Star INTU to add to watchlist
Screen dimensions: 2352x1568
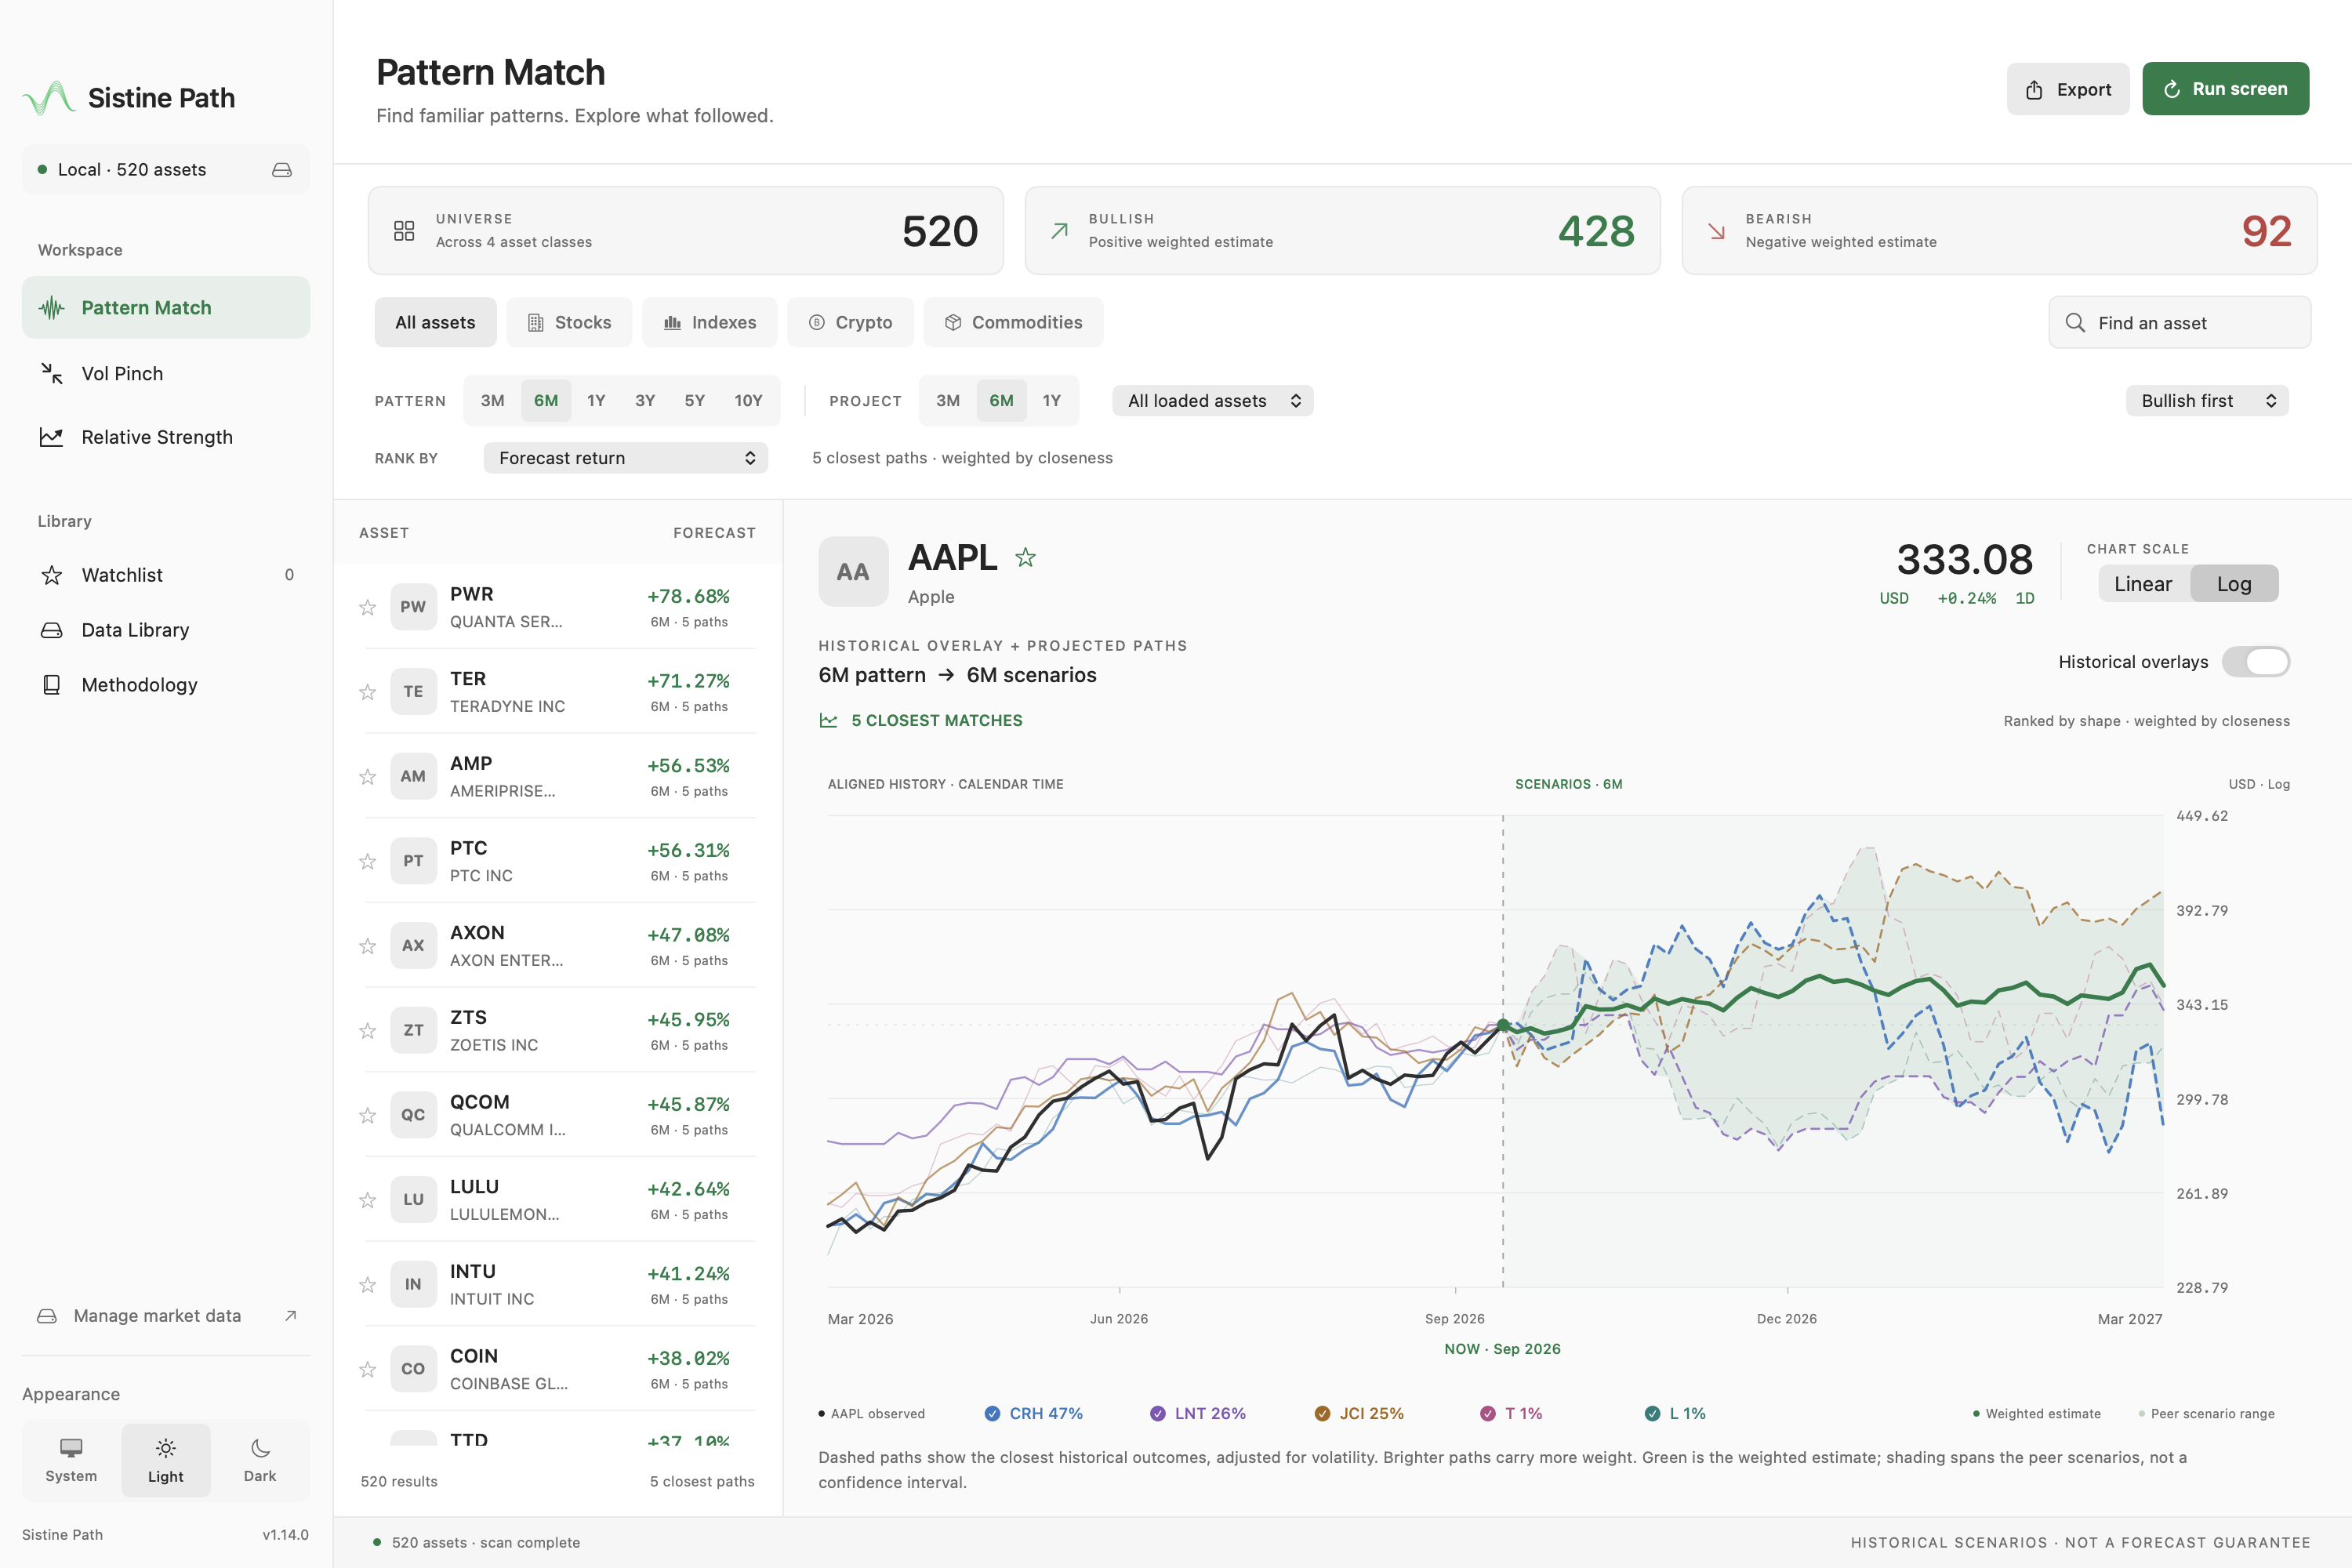point(368,1285)
